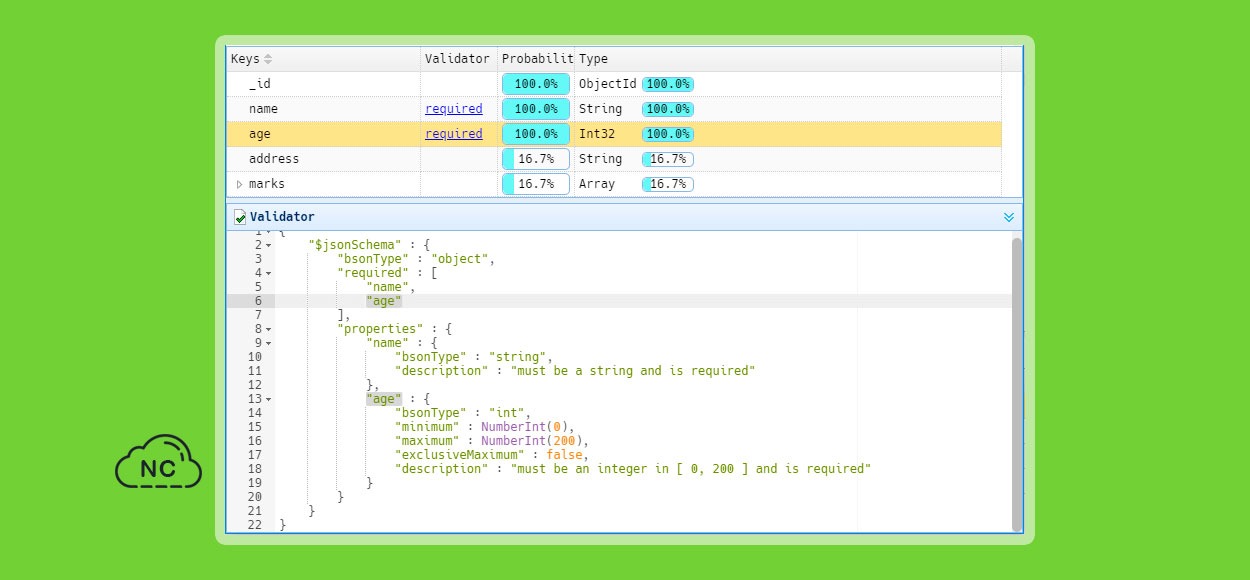The height and width of the screenshot is (580, 1250).
Task: Click the String type cell for address
Action: (x=600, y=159)
